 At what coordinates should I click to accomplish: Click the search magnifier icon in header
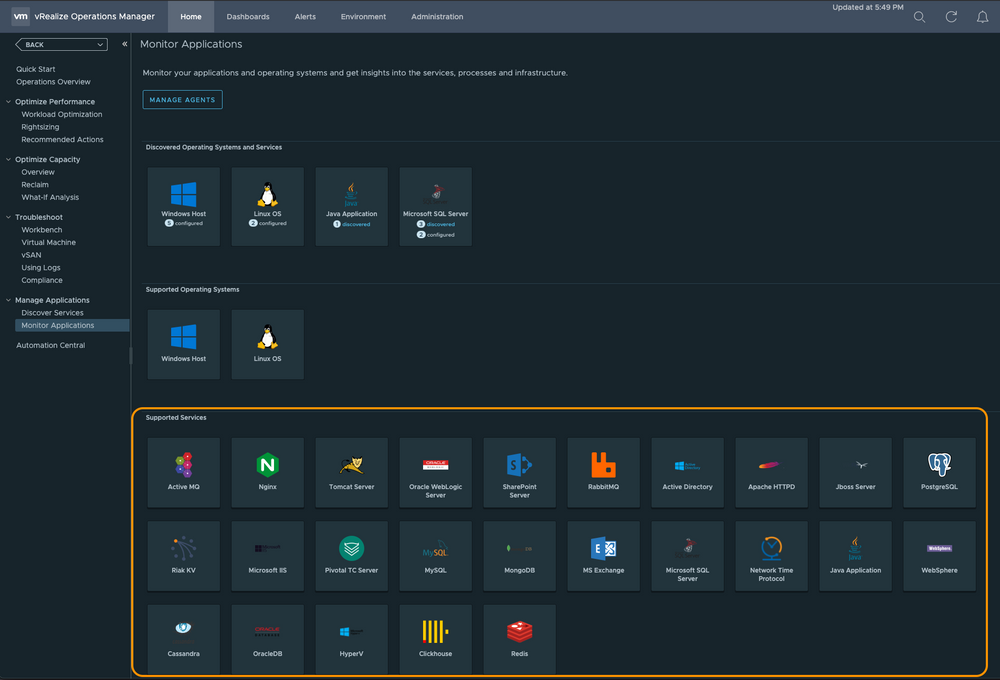[920, 17]
